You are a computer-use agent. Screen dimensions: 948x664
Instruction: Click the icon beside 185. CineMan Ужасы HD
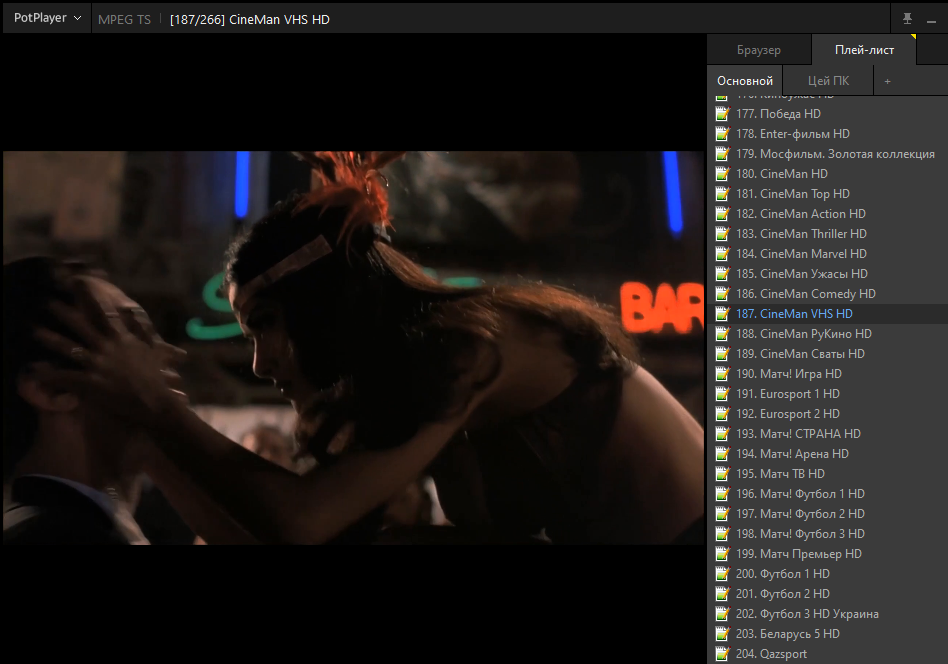click(x=722, y=273)
